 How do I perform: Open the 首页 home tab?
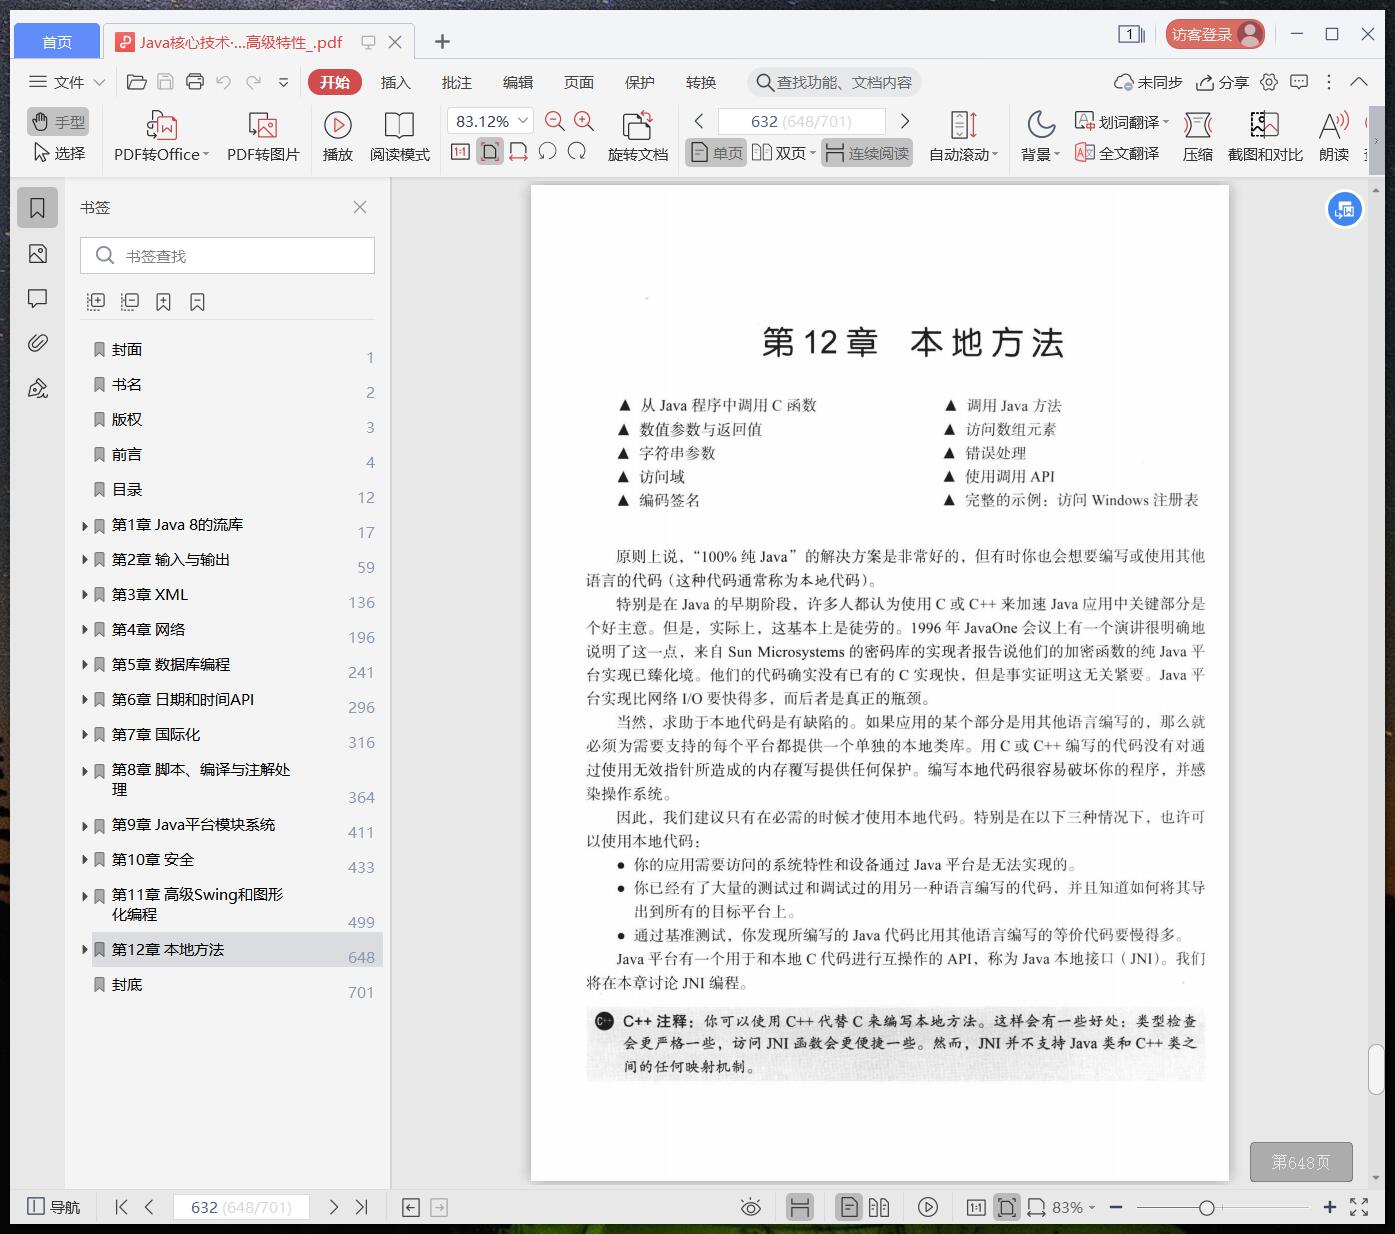point(57,41)
